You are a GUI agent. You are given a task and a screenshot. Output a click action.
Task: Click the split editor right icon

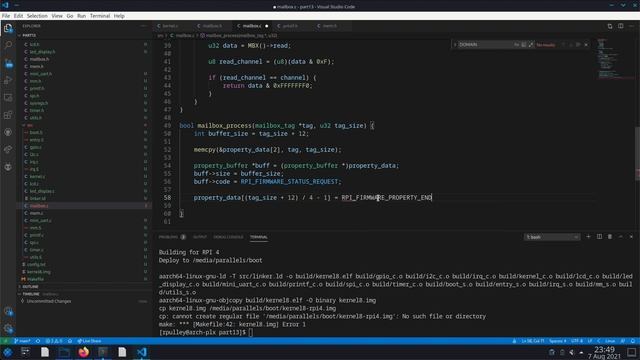620,26
